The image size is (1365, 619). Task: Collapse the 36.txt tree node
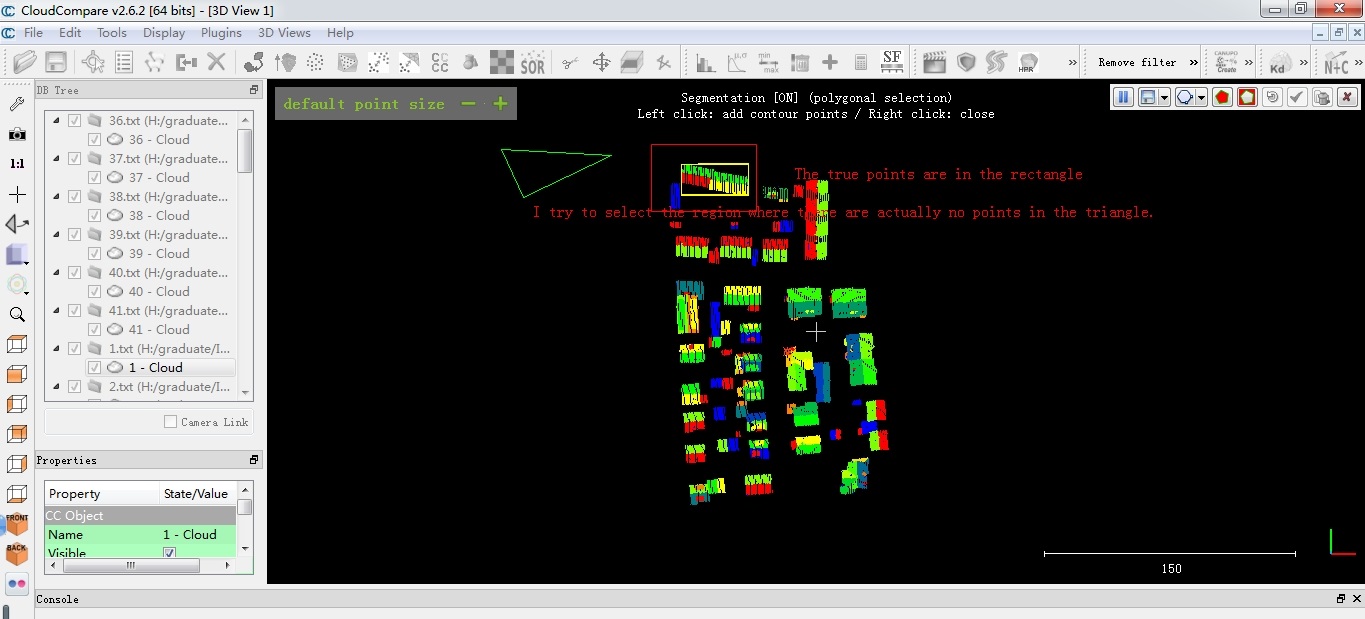click(x=56, y=121)
